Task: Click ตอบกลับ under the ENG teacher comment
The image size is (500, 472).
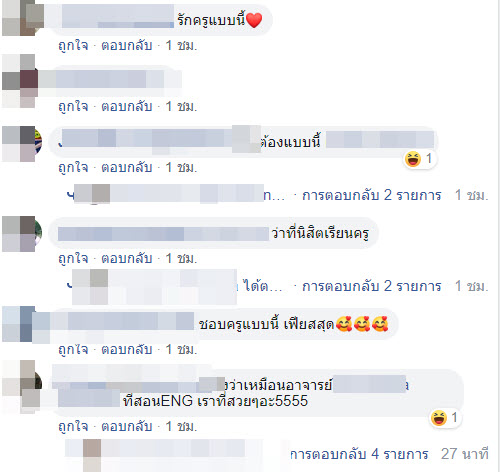Action: point(127,427)
